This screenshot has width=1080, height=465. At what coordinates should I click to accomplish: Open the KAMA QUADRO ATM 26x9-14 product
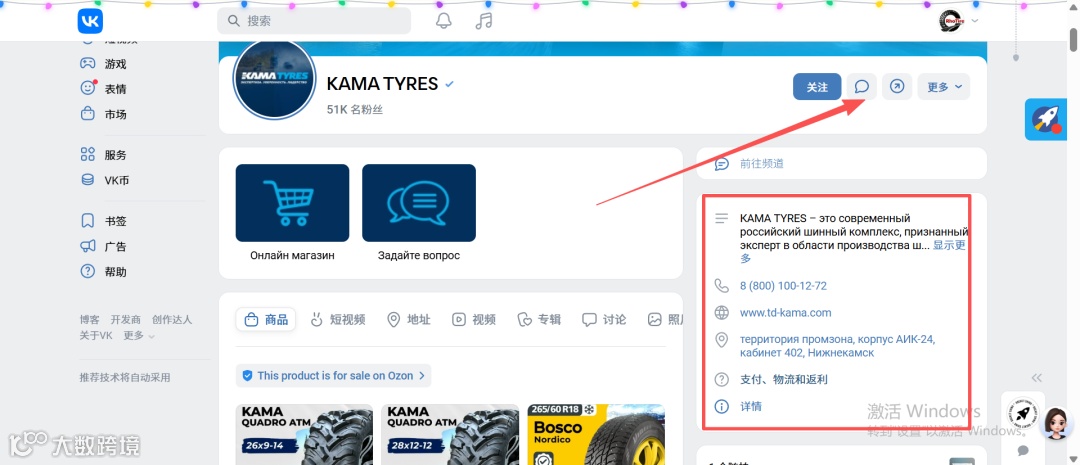pos(304,434)
